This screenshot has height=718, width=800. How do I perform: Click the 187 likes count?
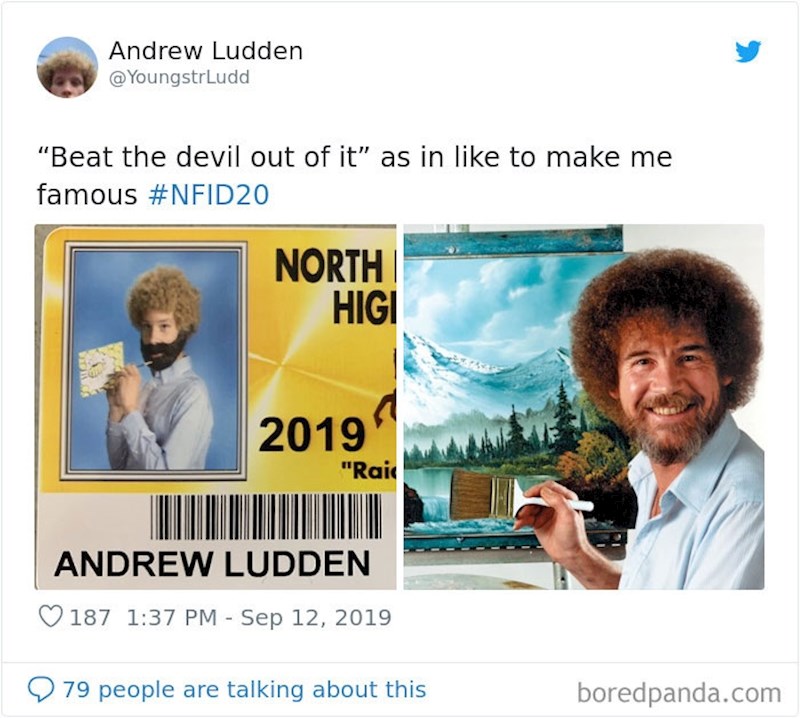[90, 617]
